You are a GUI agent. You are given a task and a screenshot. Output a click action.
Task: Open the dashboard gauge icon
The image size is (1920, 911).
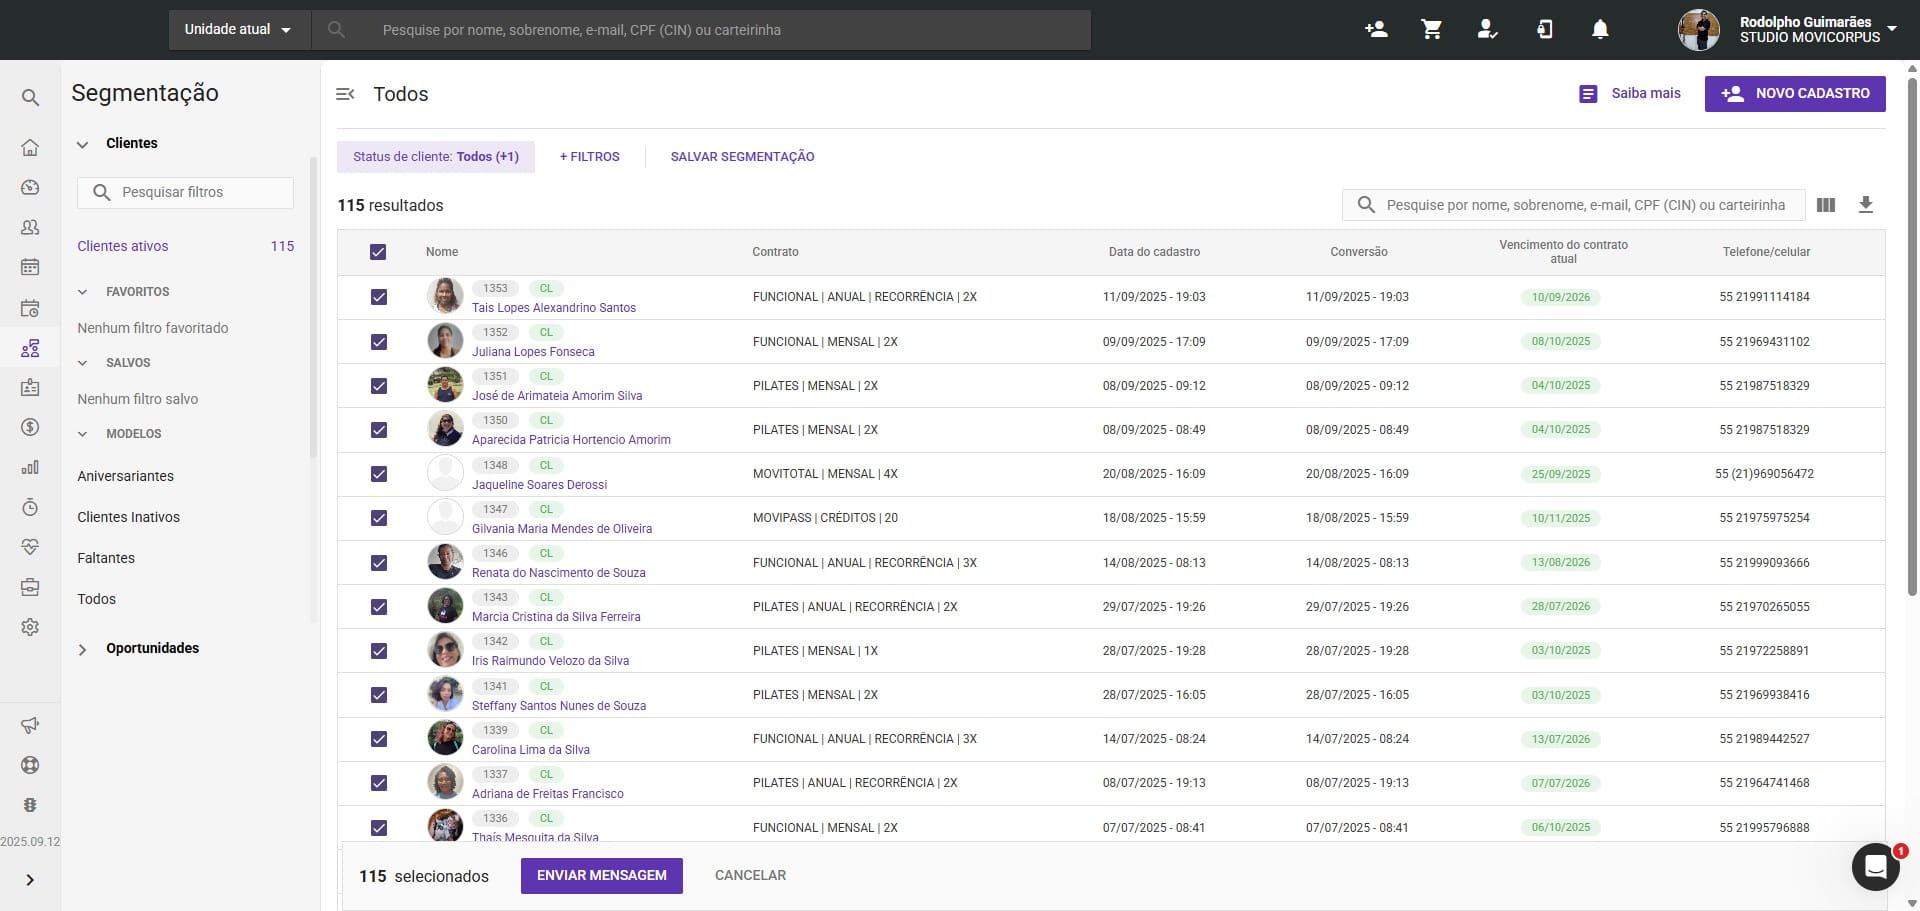click(30, 187)
